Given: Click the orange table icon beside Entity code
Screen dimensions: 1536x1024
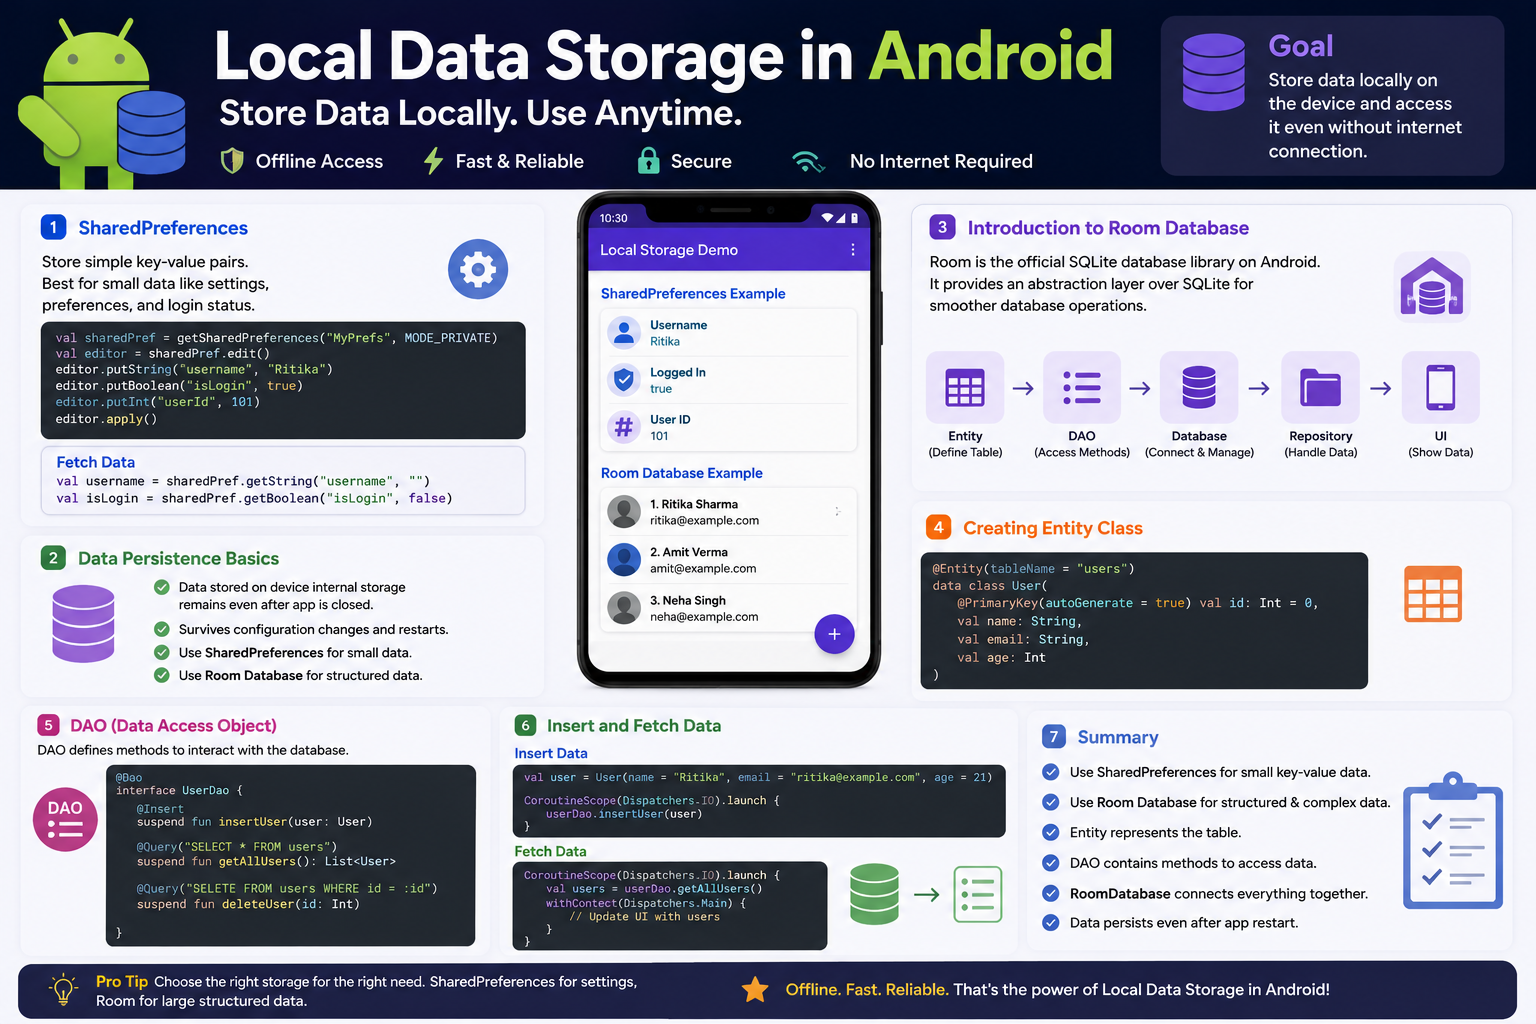Looking at the screenshot, I should click(1433, 594).
